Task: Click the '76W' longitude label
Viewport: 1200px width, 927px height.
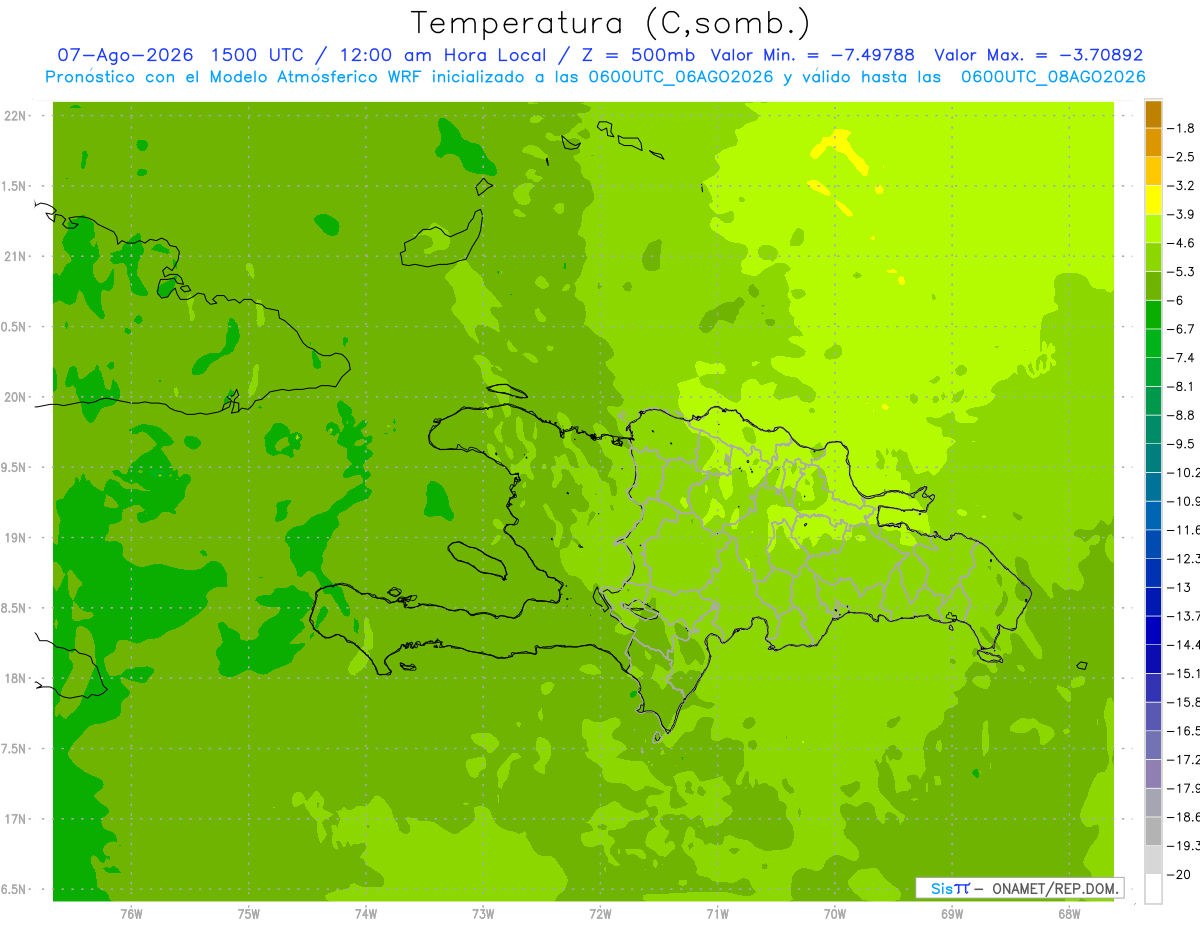Action: click(131, 914)
